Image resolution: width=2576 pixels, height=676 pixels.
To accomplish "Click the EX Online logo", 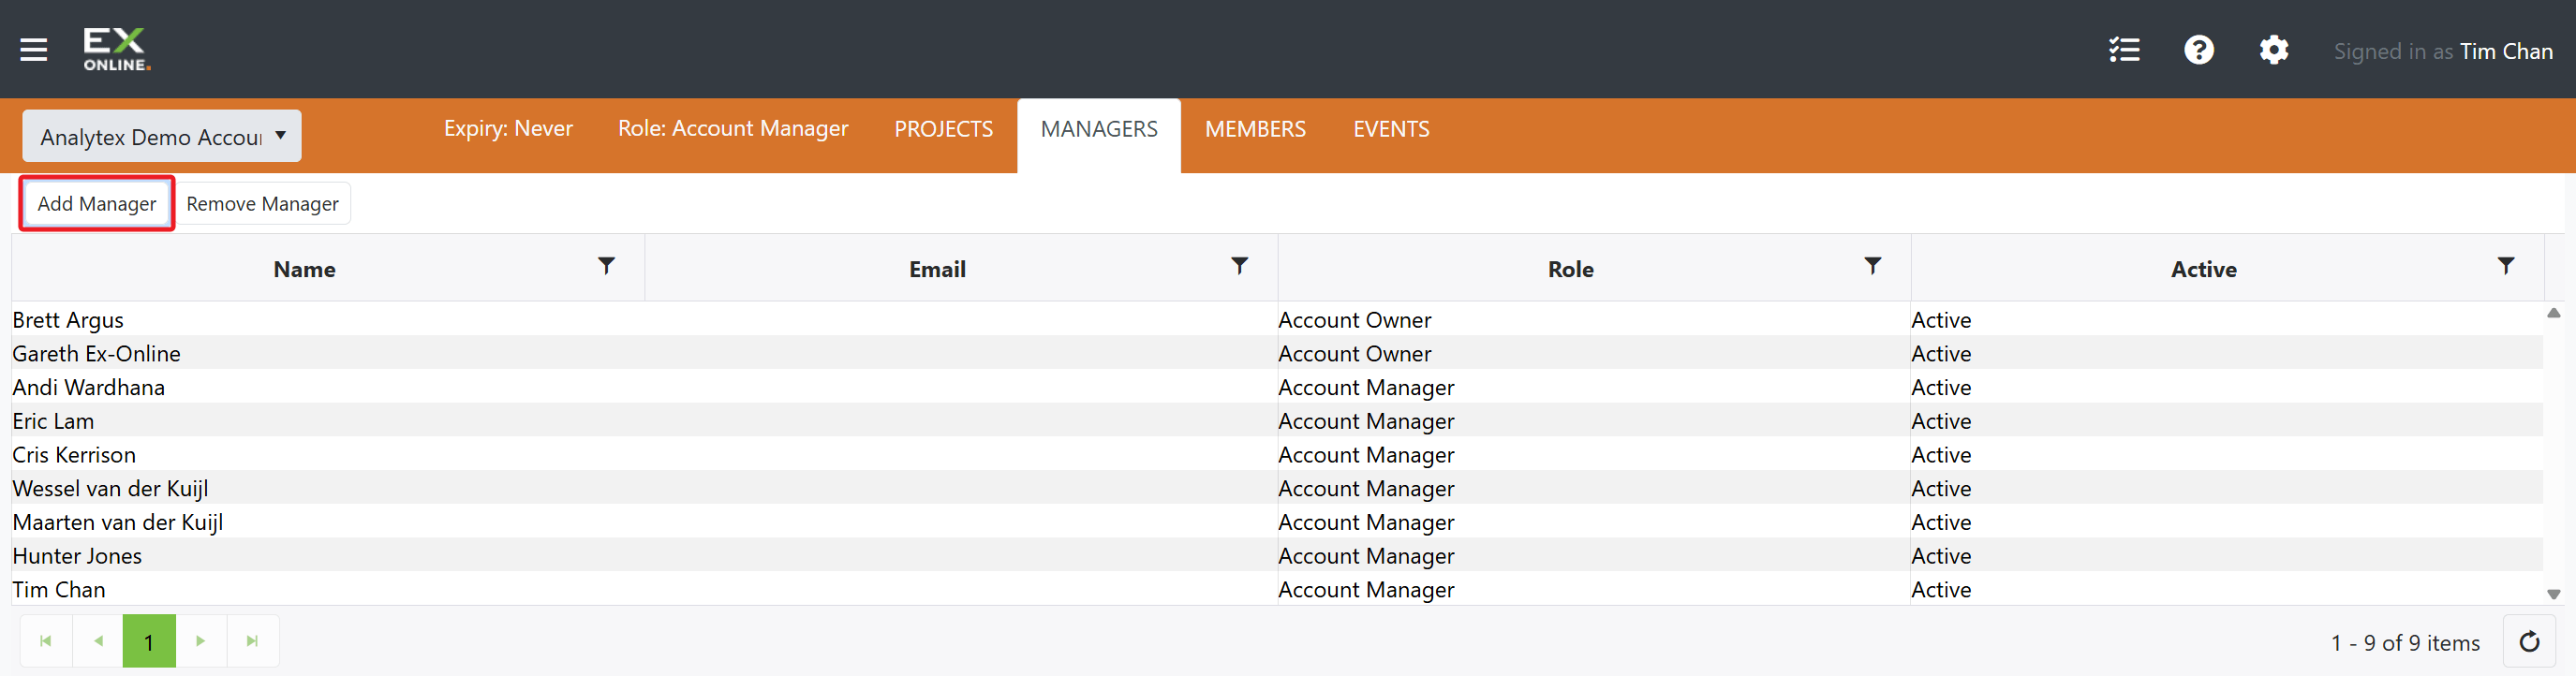I will pos(117,50).
